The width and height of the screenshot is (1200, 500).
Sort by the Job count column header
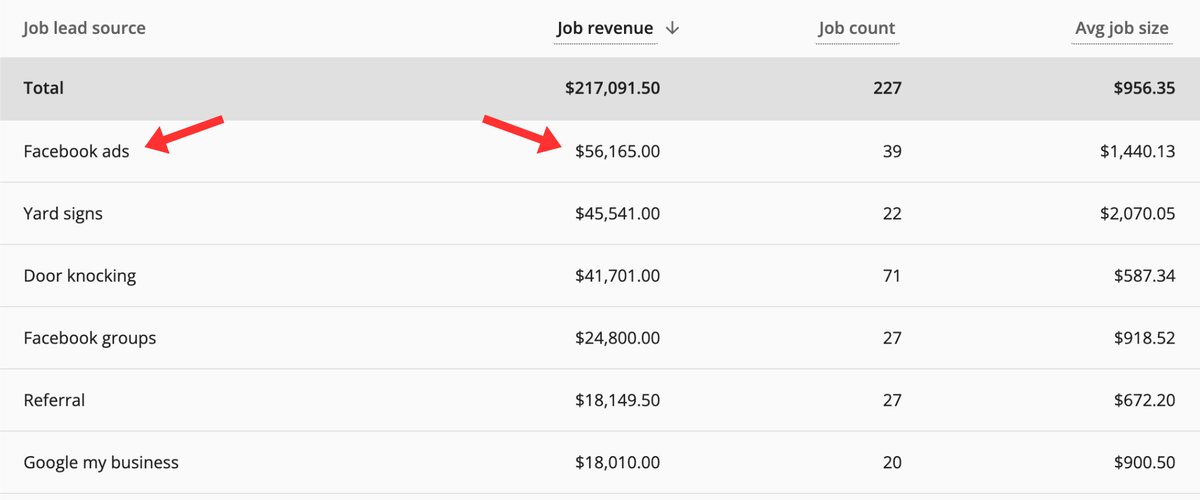(857, 28)
